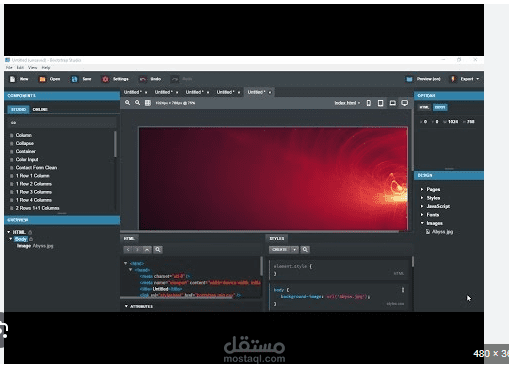Click the Export rocket icon

453,79
